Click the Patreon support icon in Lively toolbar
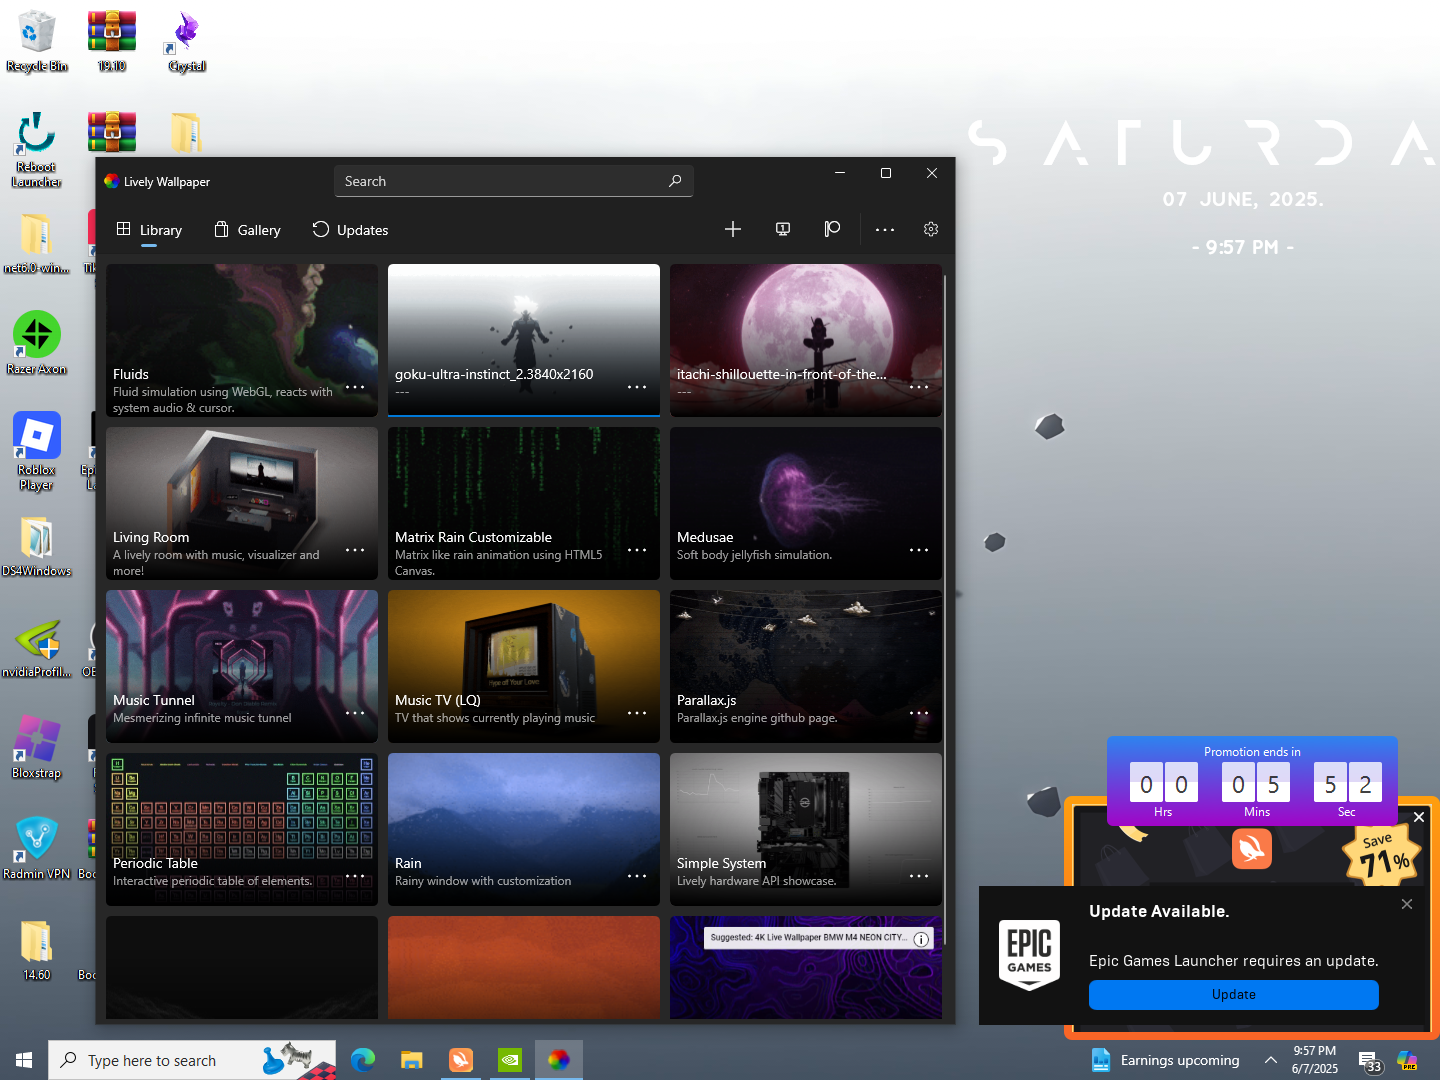The width and height of the screenshot is (1440, 1080). point(832,229)
